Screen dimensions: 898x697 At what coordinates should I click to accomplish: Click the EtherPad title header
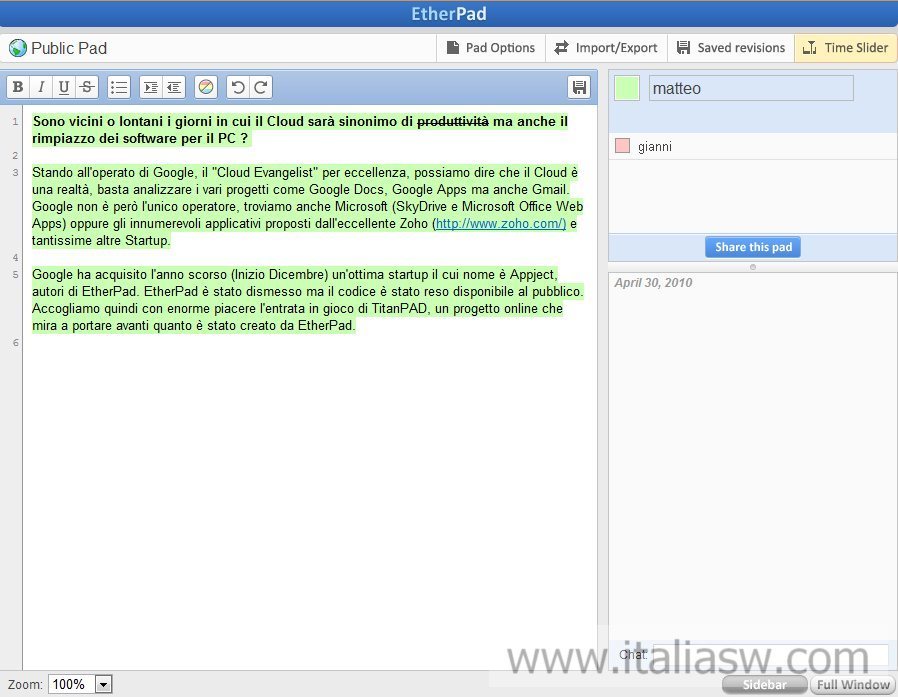(448, 14)
